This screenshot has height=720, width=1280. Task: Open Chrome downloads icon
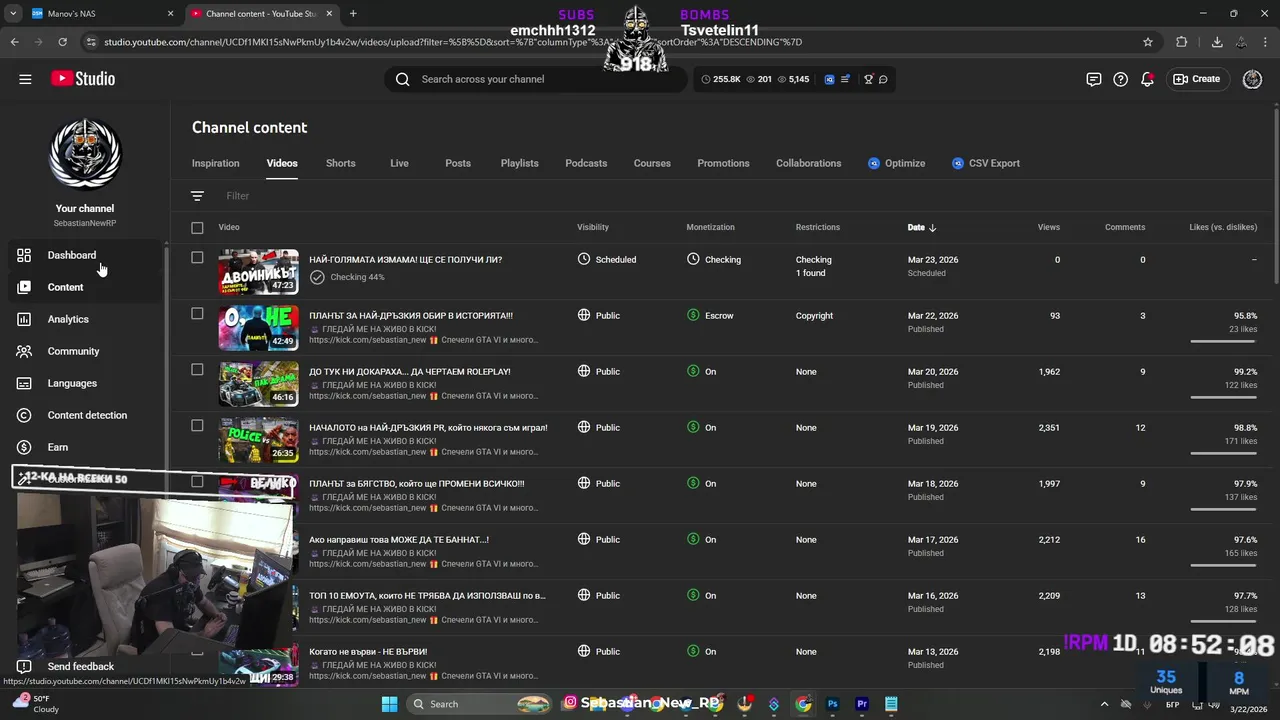(1217, 42)
